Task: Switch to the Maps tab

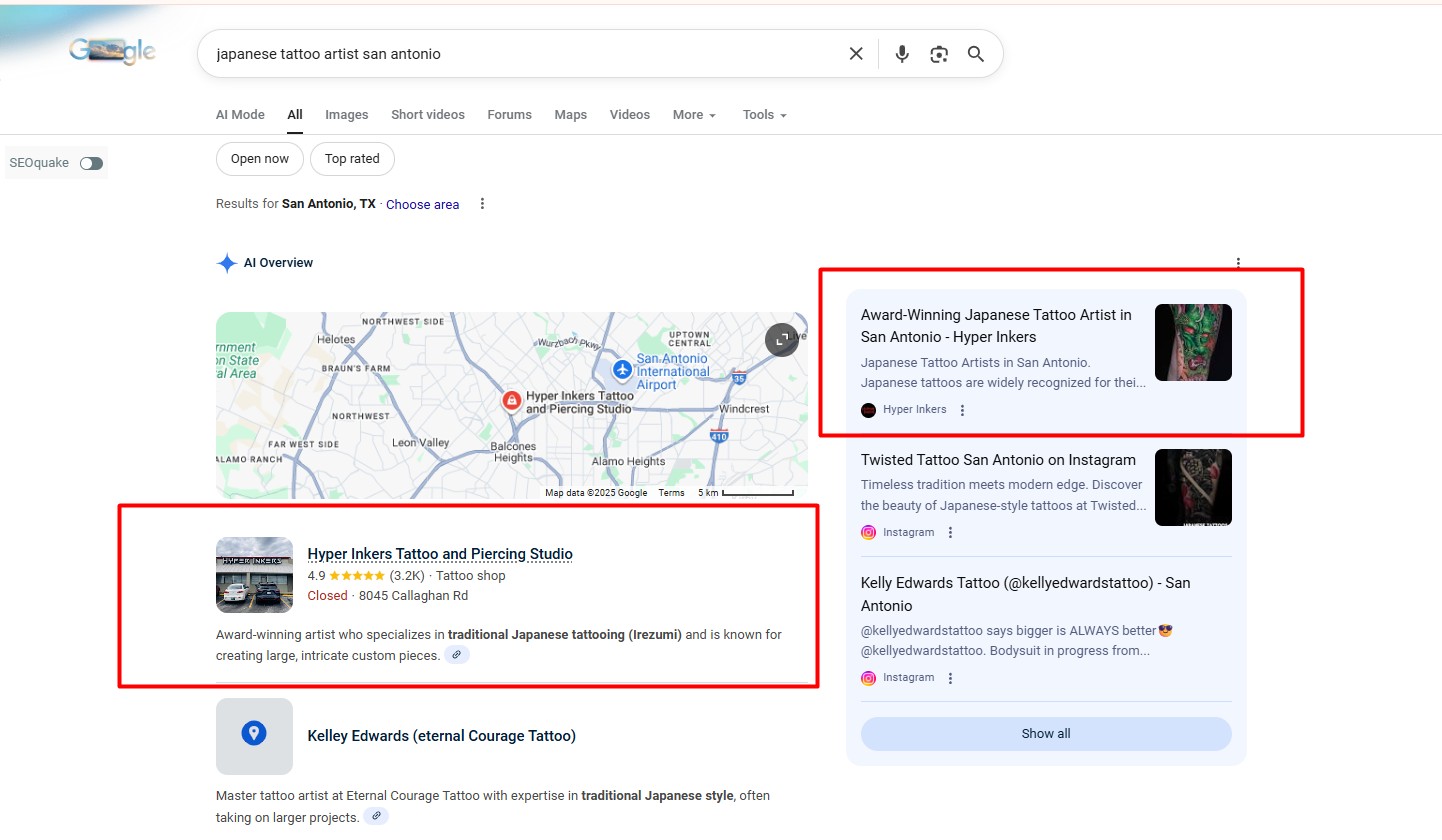Action: (x=570, y=115)
